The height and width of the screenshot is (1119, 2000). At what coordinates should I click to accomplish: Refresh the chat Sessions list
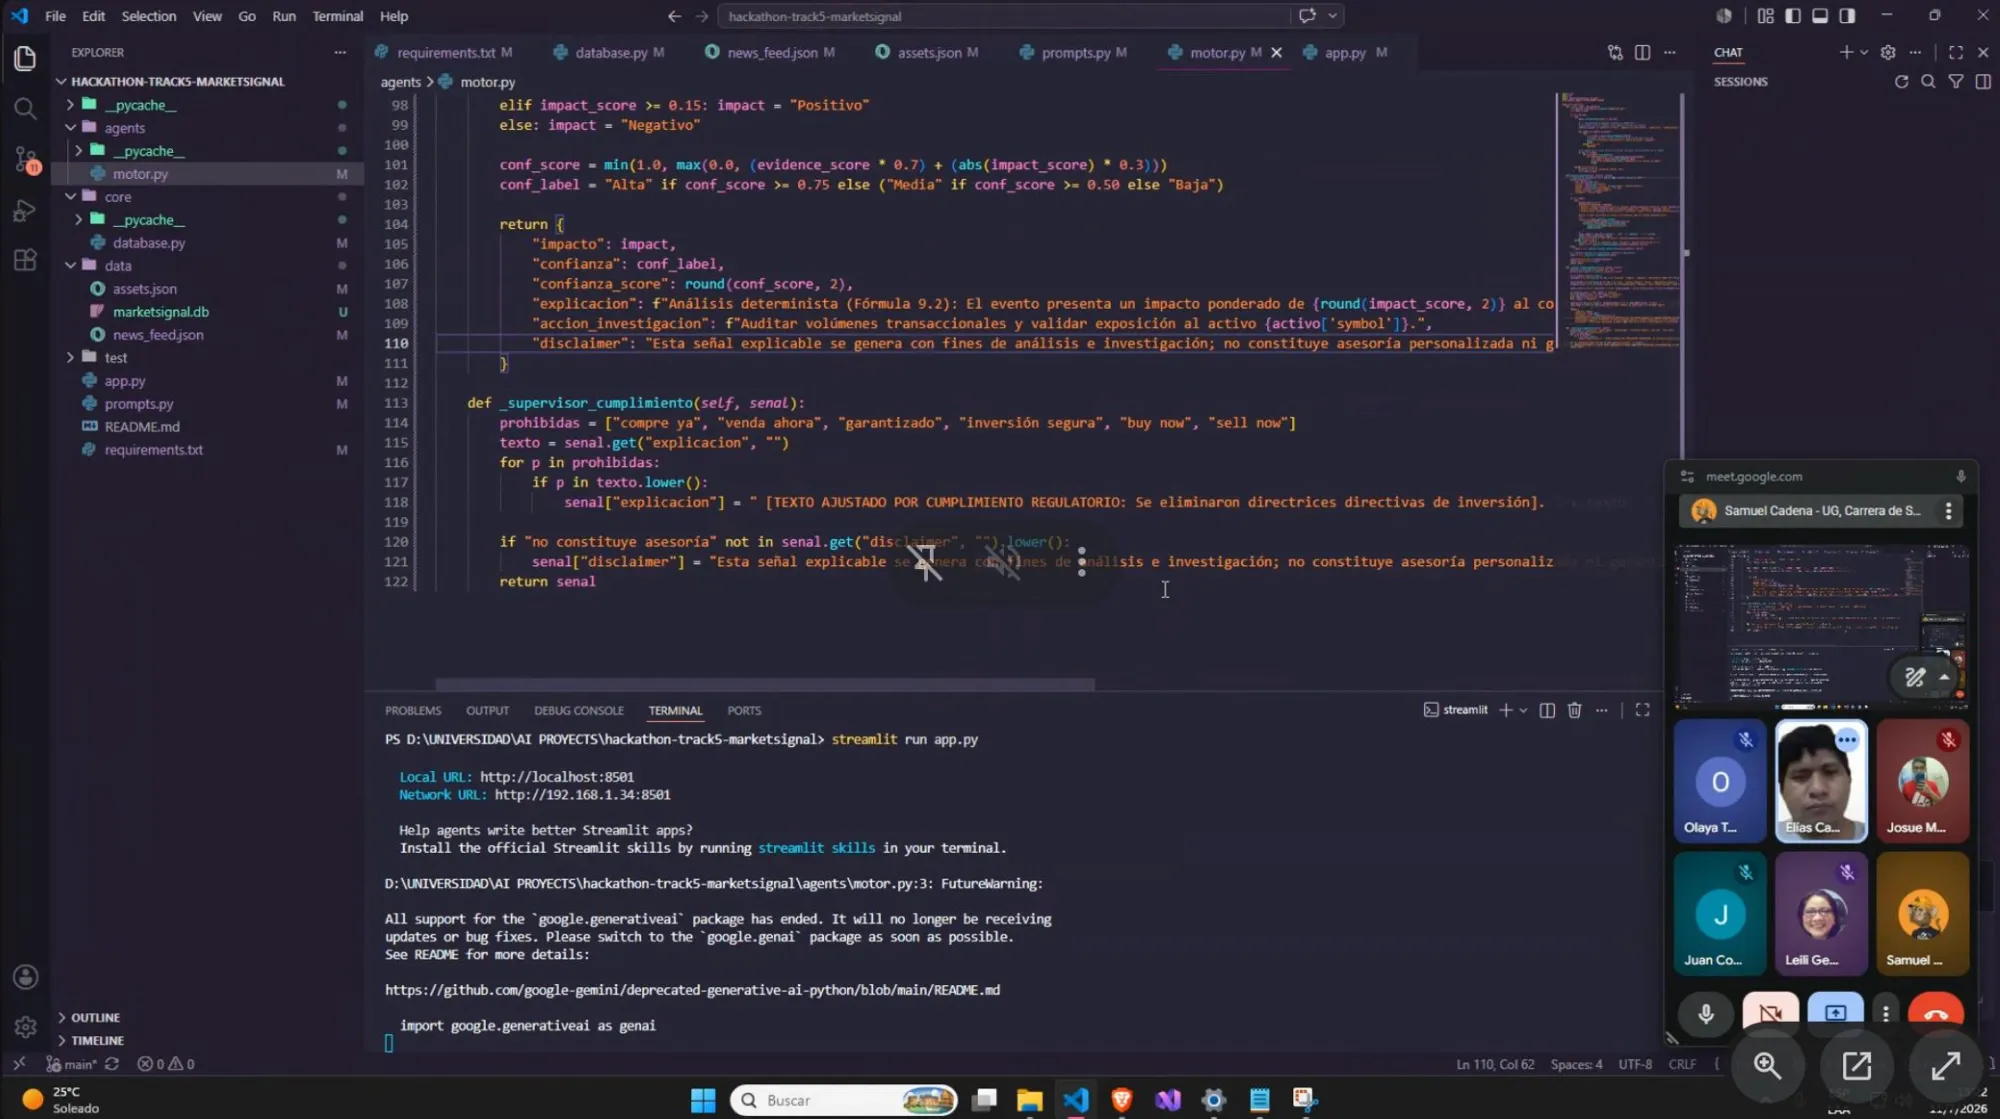click(1901, 82)
